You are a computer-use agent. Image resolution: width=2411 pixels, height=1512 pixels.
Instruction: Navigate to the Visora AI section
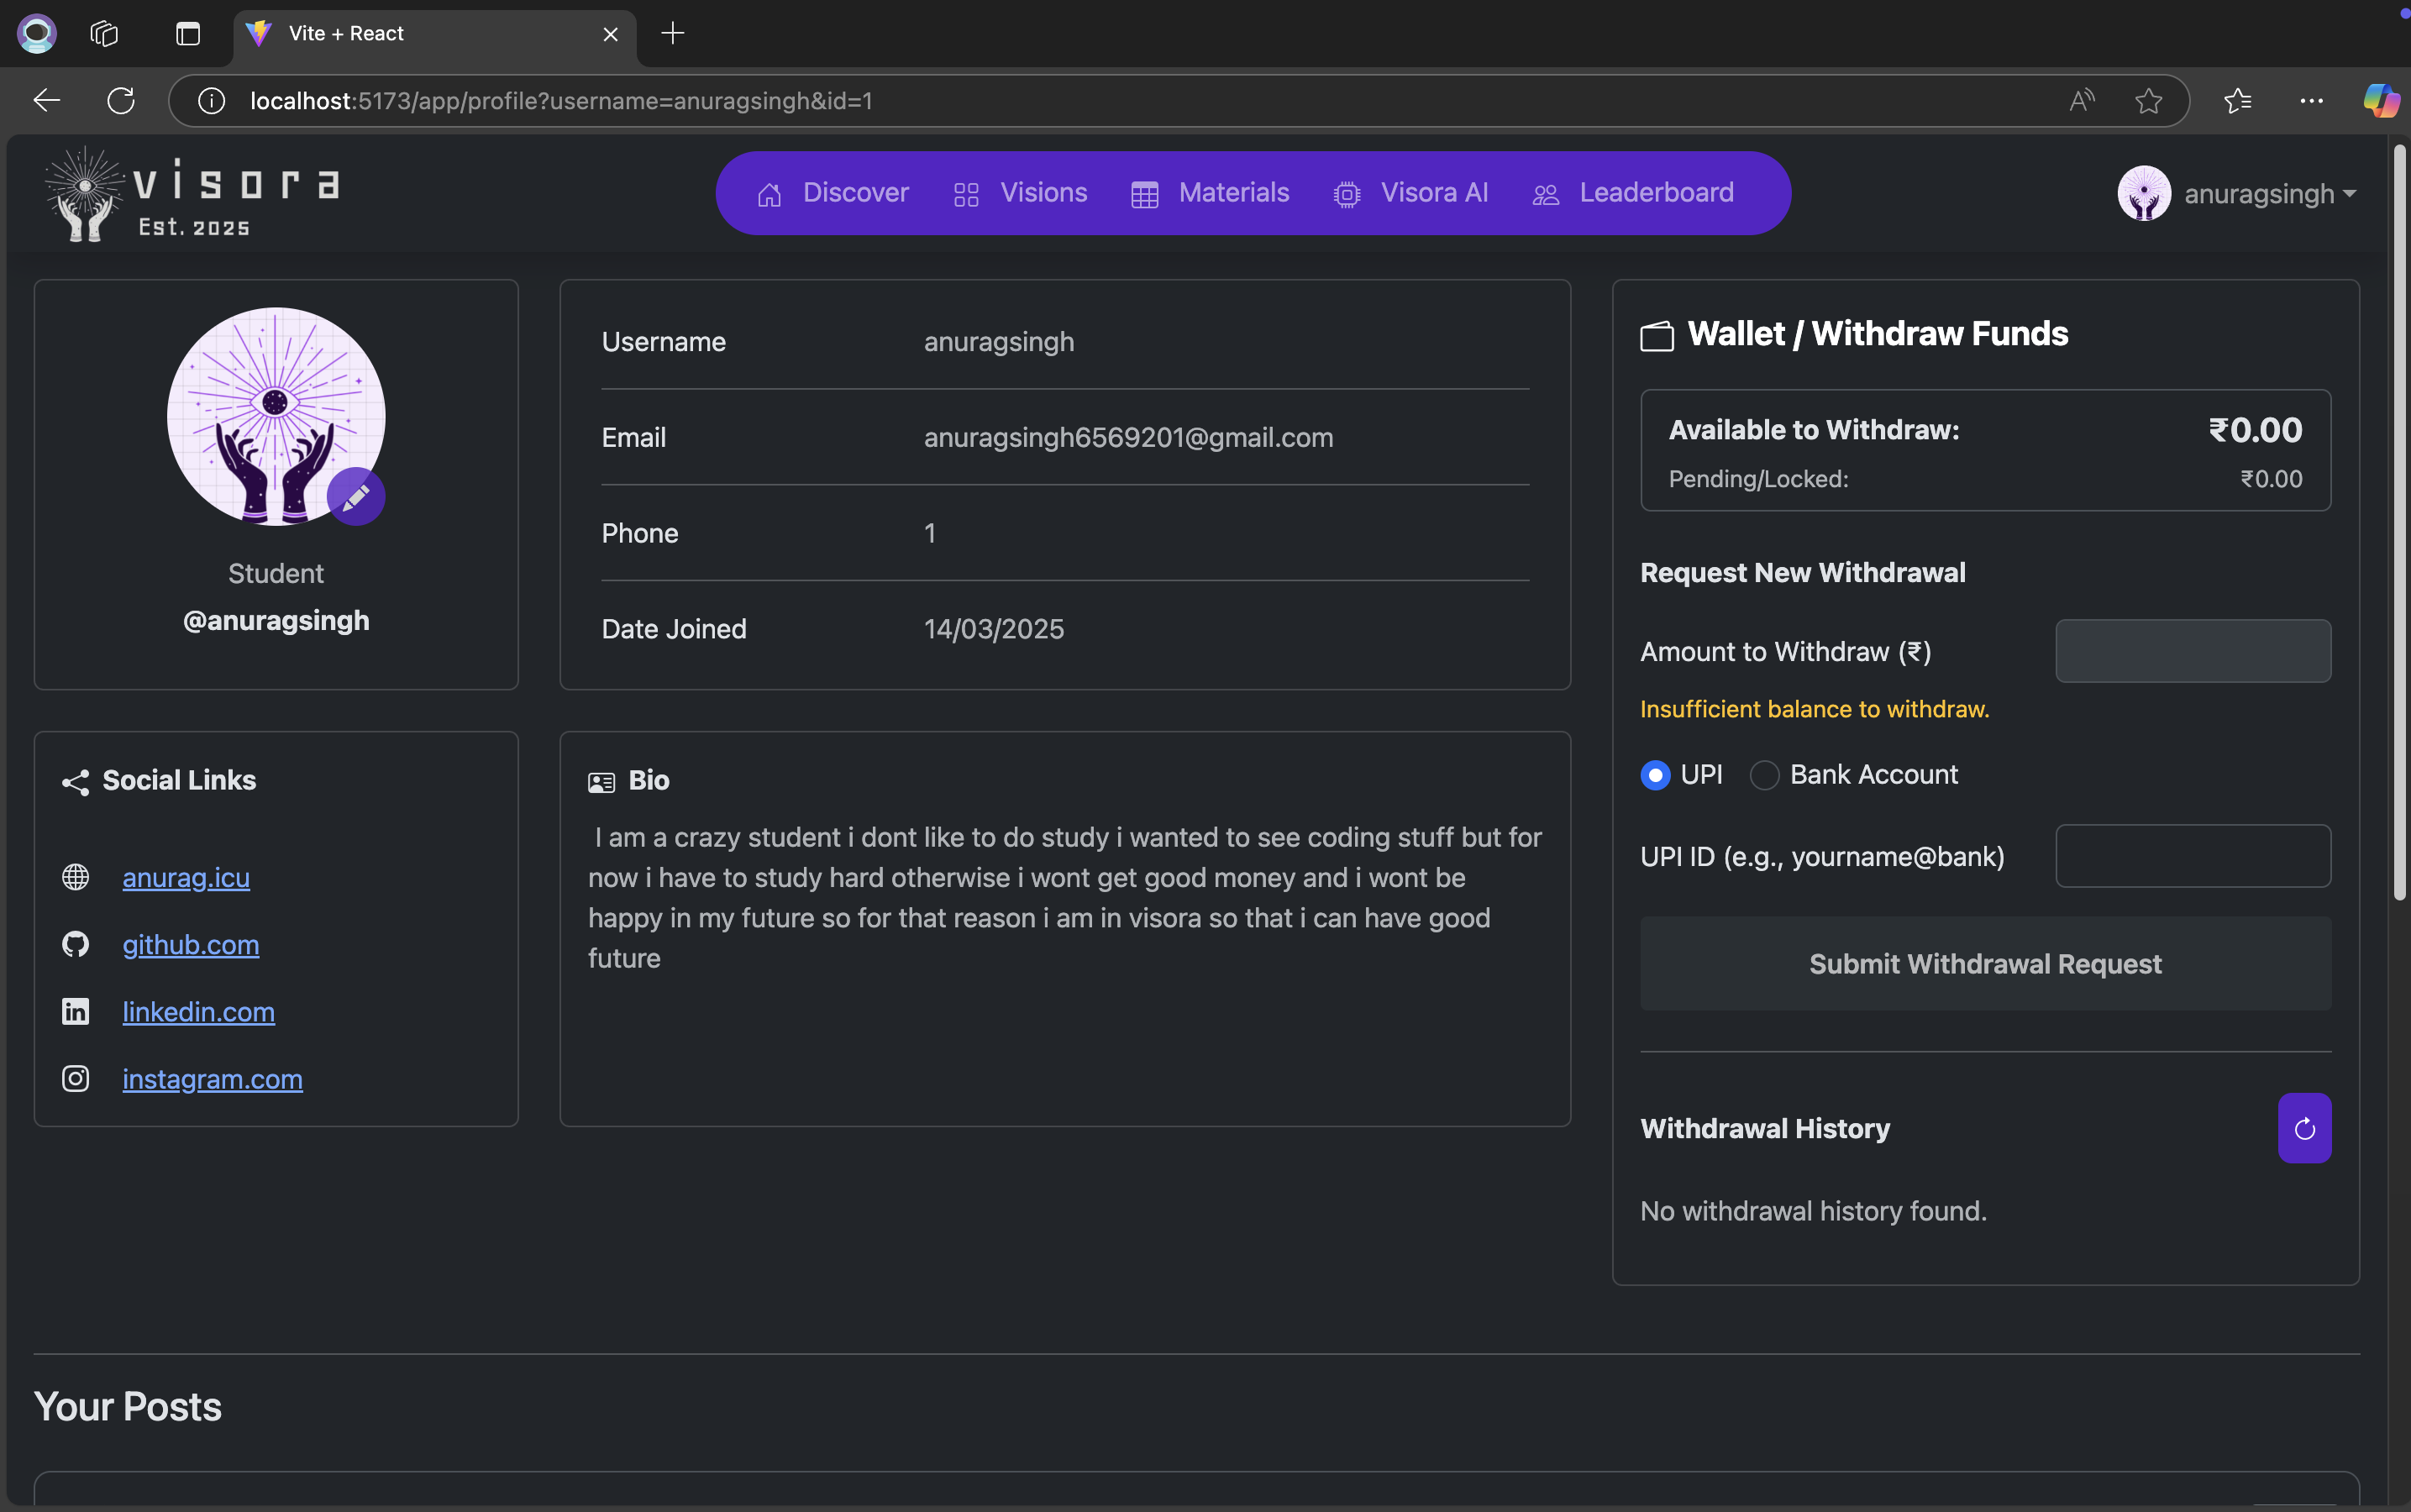1411,193
